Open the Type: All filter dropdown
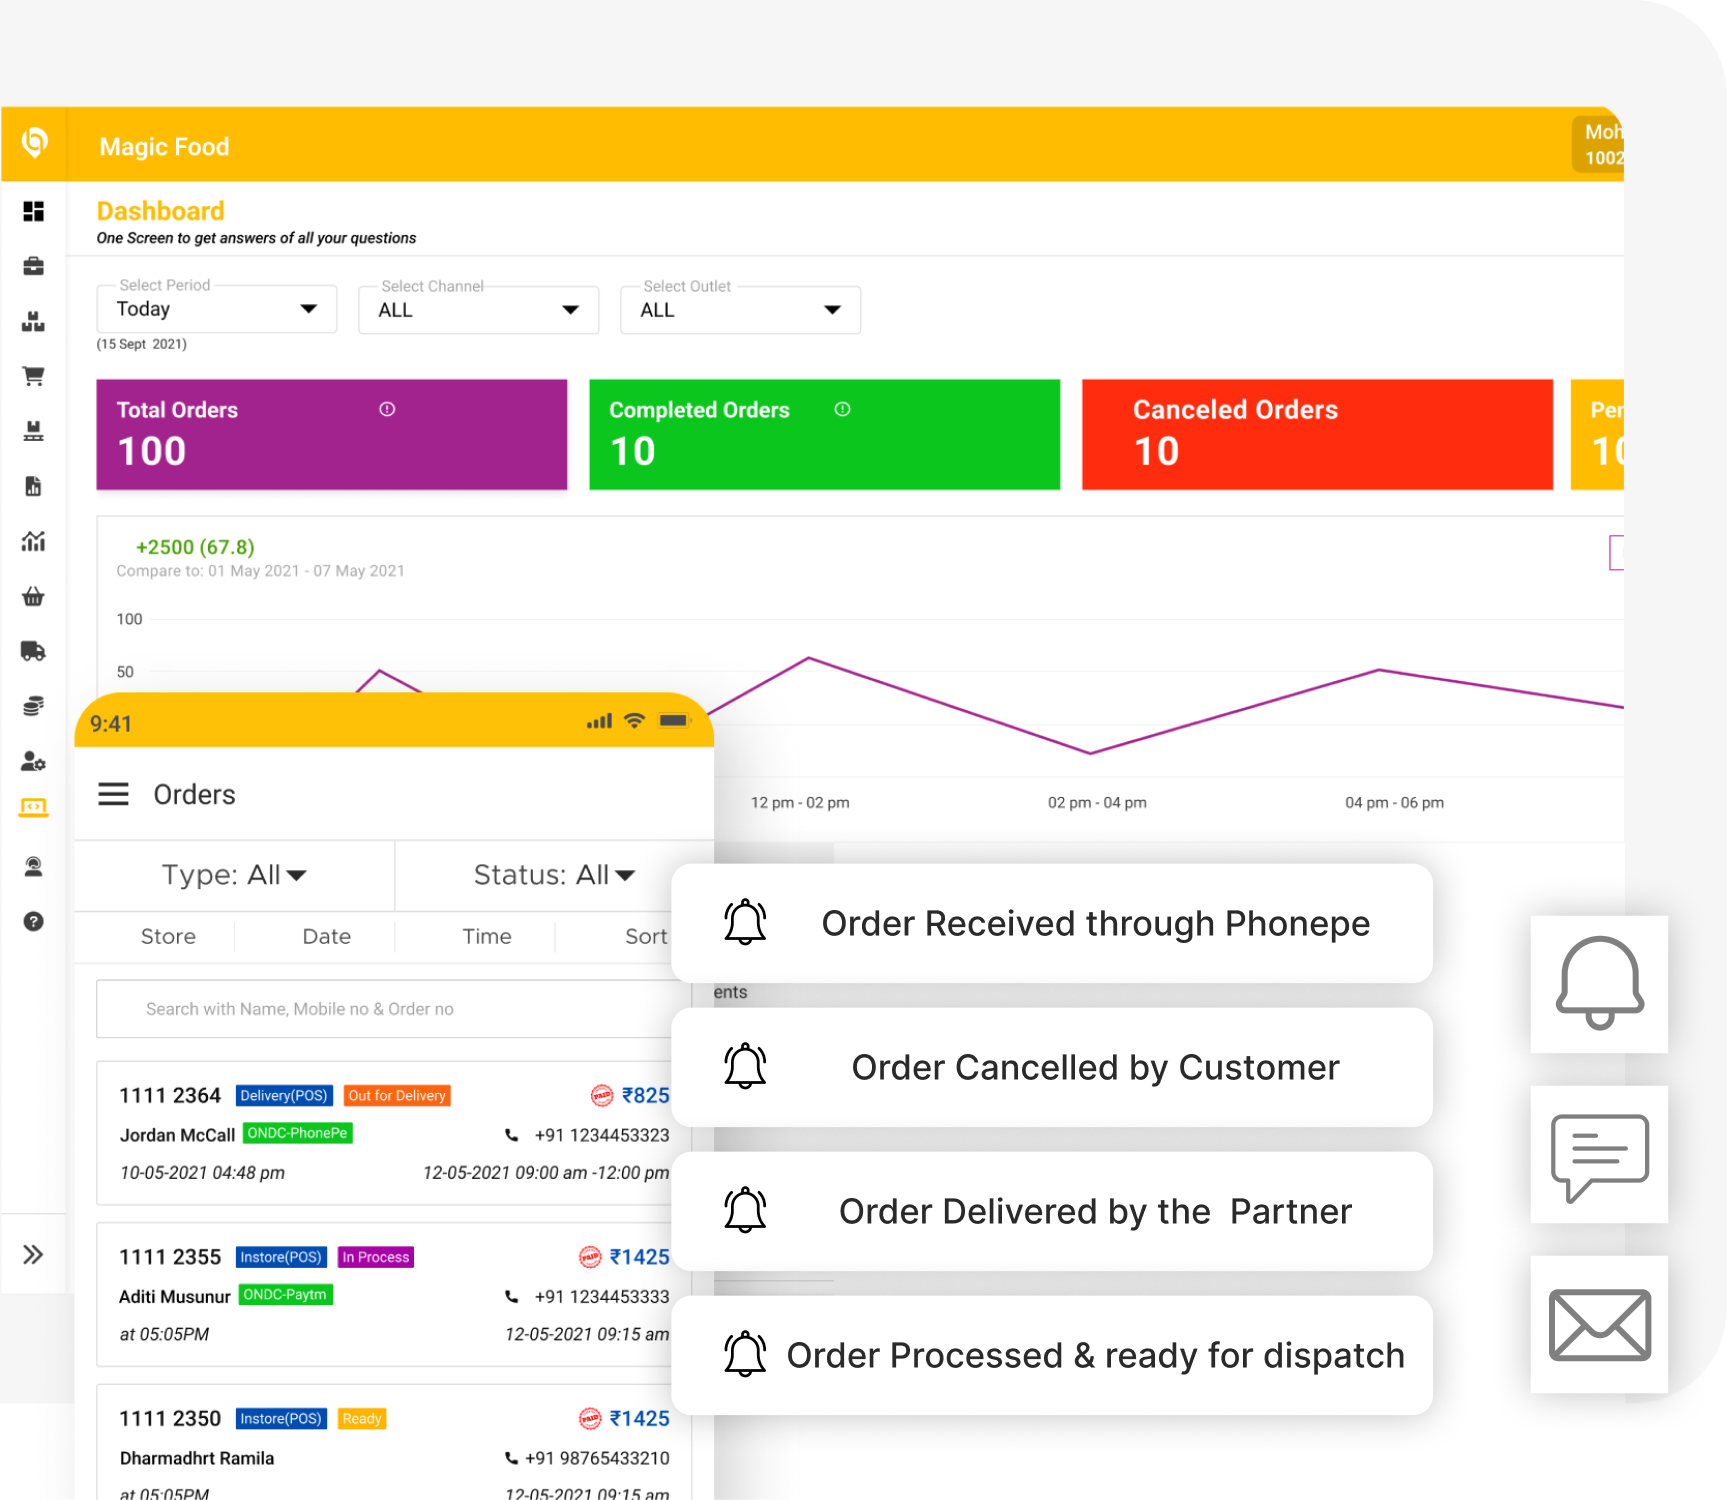This screenshot has width=1727, height=1500. [234, 875]
